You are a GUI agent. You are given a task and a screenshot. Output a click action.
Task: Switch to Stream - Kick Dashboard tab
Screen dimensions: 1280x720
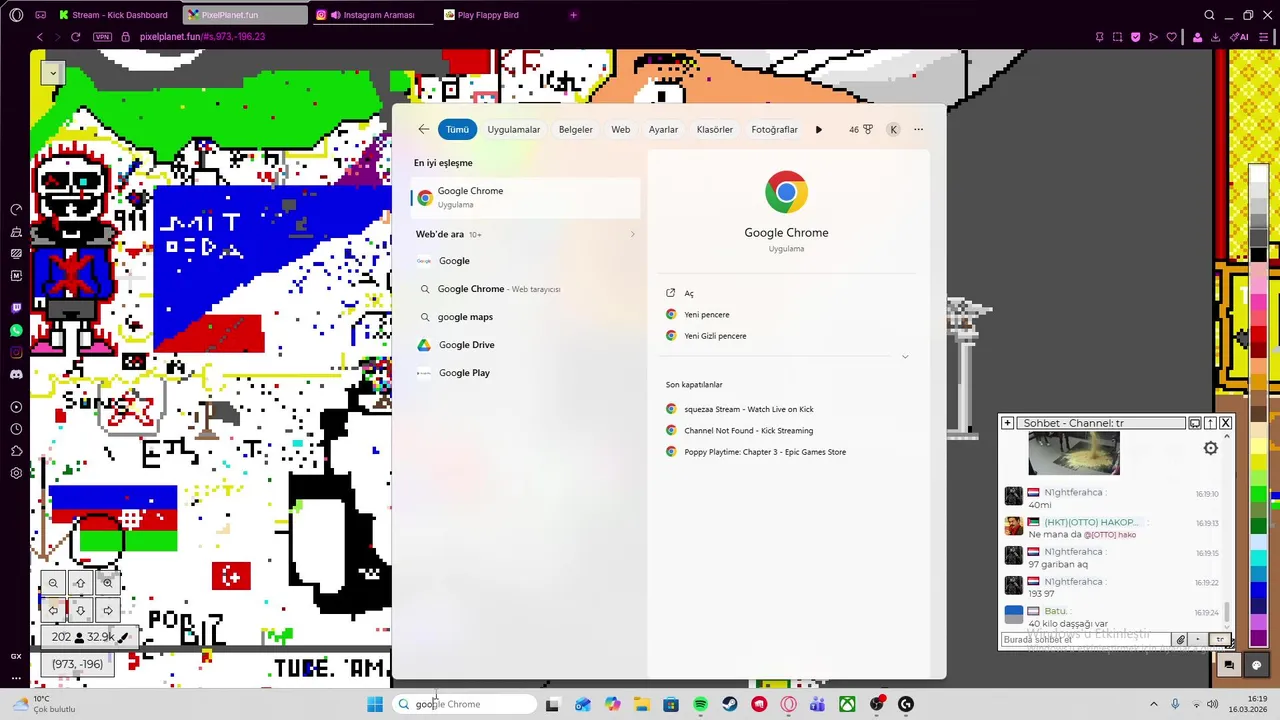(x=113, y=15)
